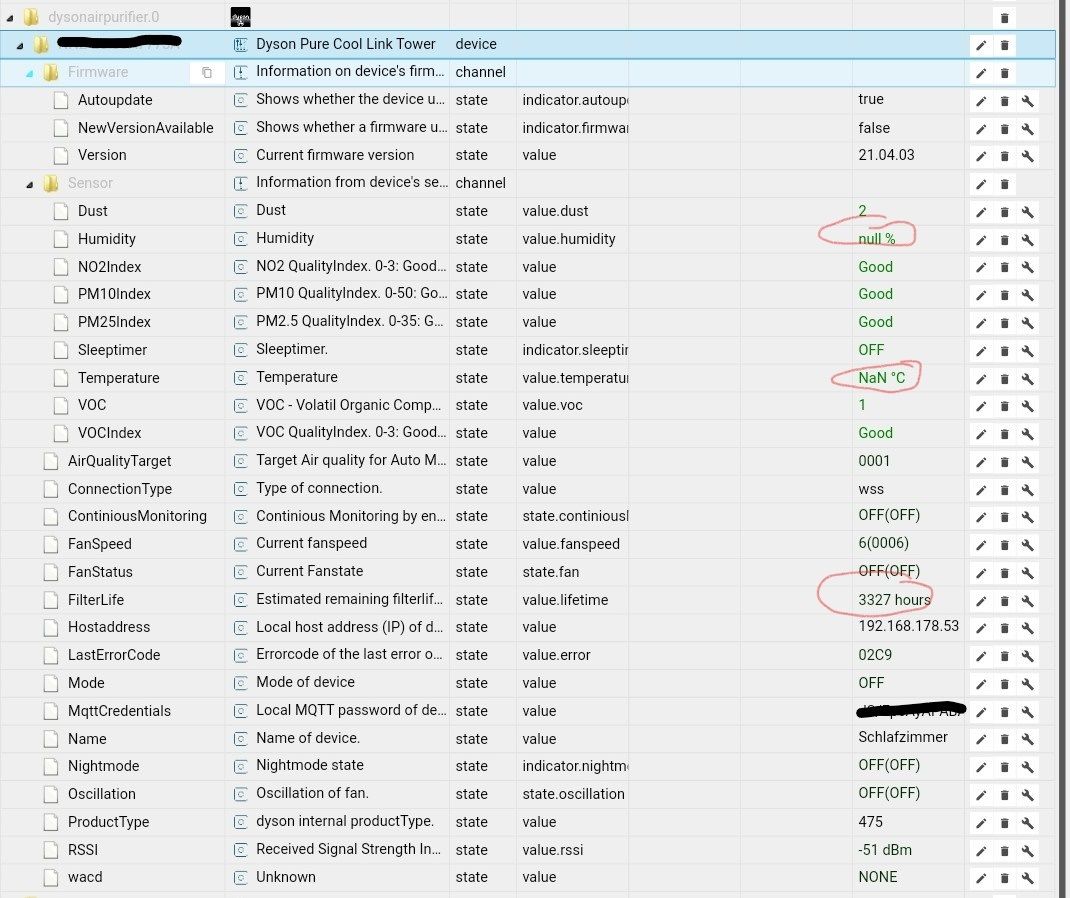Select the wacd tree entry
The height and width of the screenshot is (898, 1070).
(85, 878)
